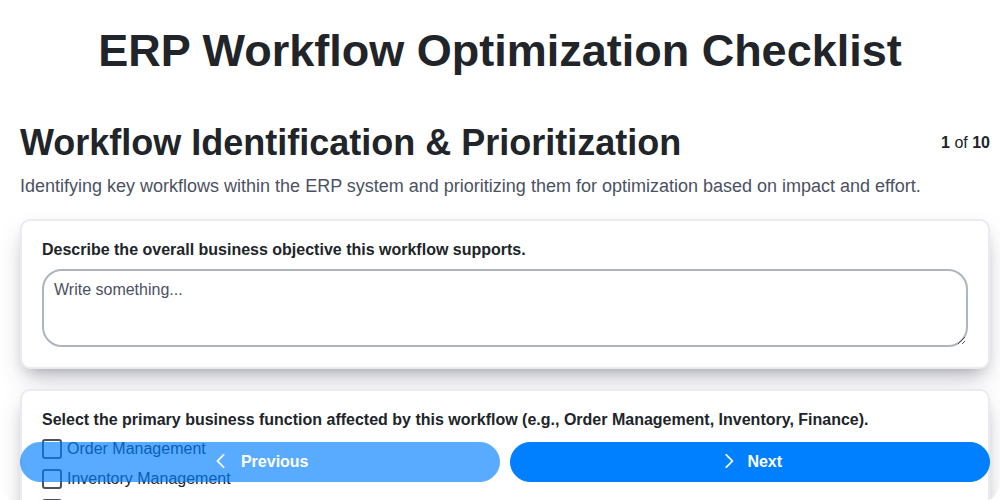The image size is (1000, 500).
Task: Click the Order Management label text
Action: tap(136, 449)
